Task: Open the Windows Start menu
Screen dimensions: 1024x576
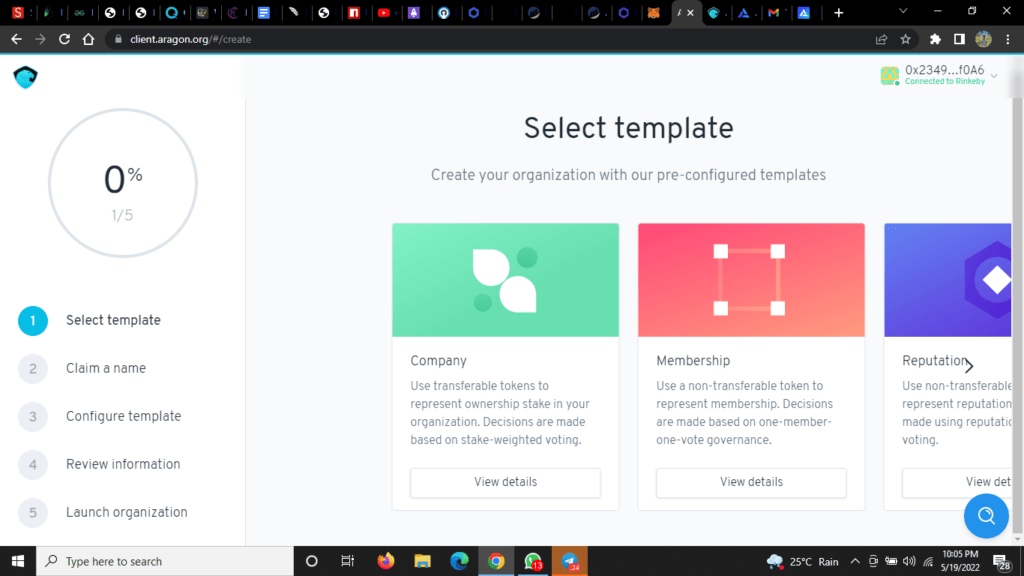Action: tap(18, 561)
